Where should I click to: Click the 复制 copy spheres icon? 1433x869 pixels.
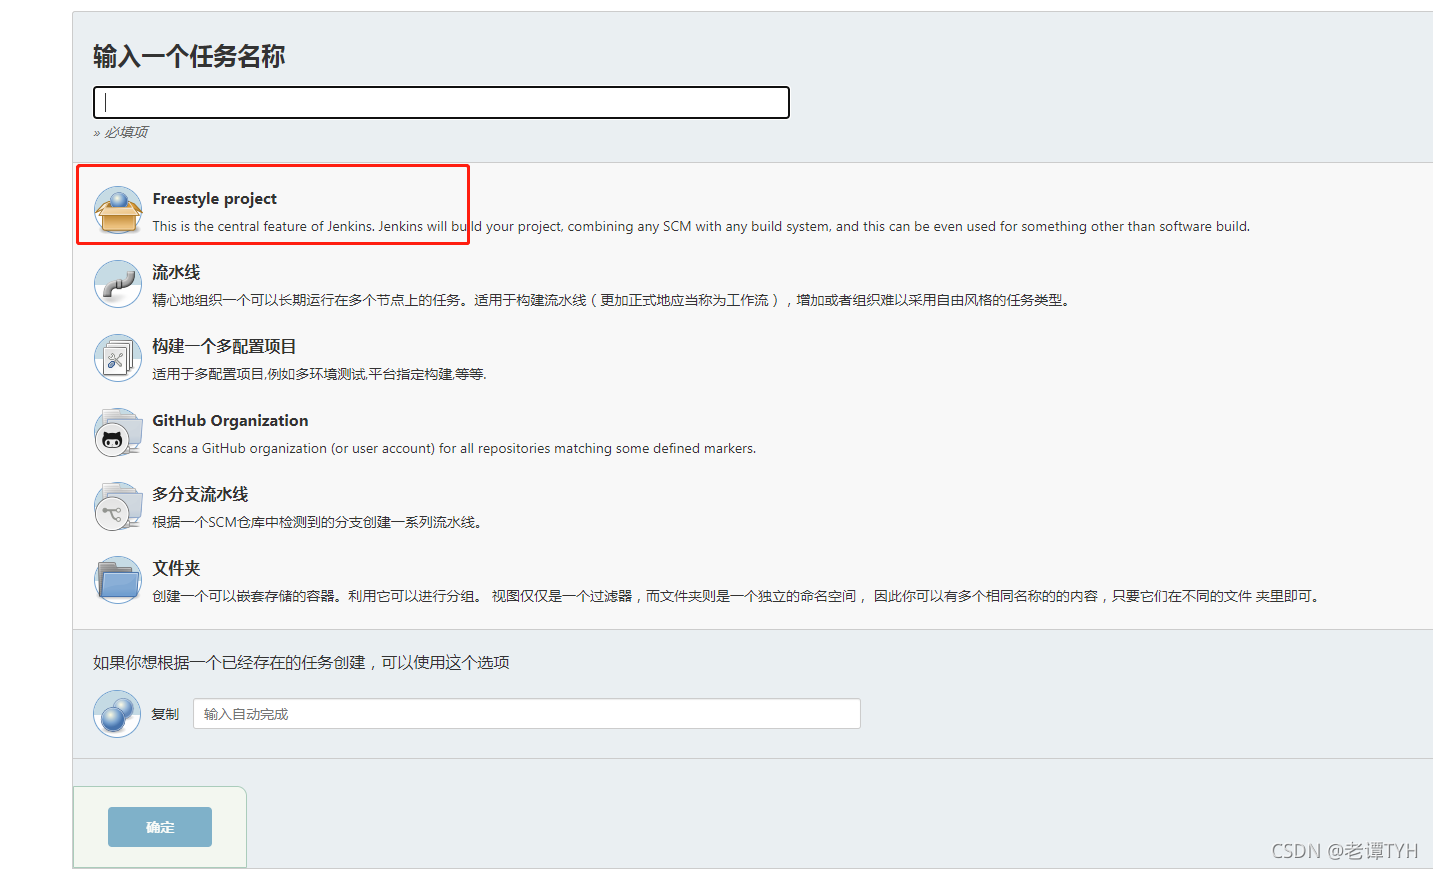[117, 714]
